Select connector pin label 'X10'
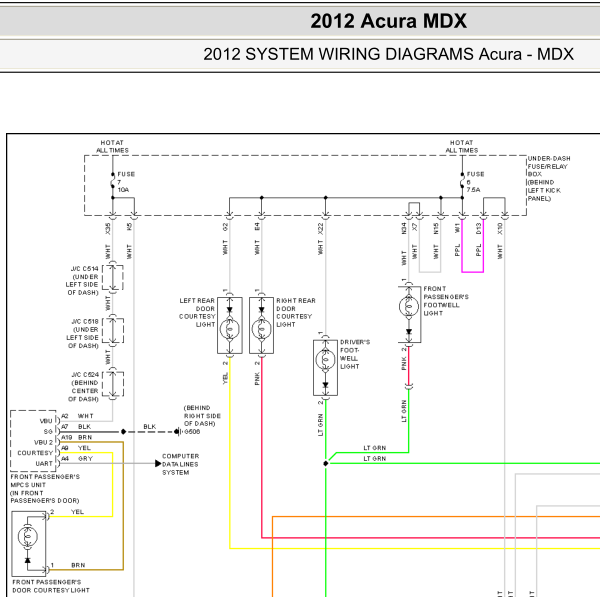 [500, 228]
